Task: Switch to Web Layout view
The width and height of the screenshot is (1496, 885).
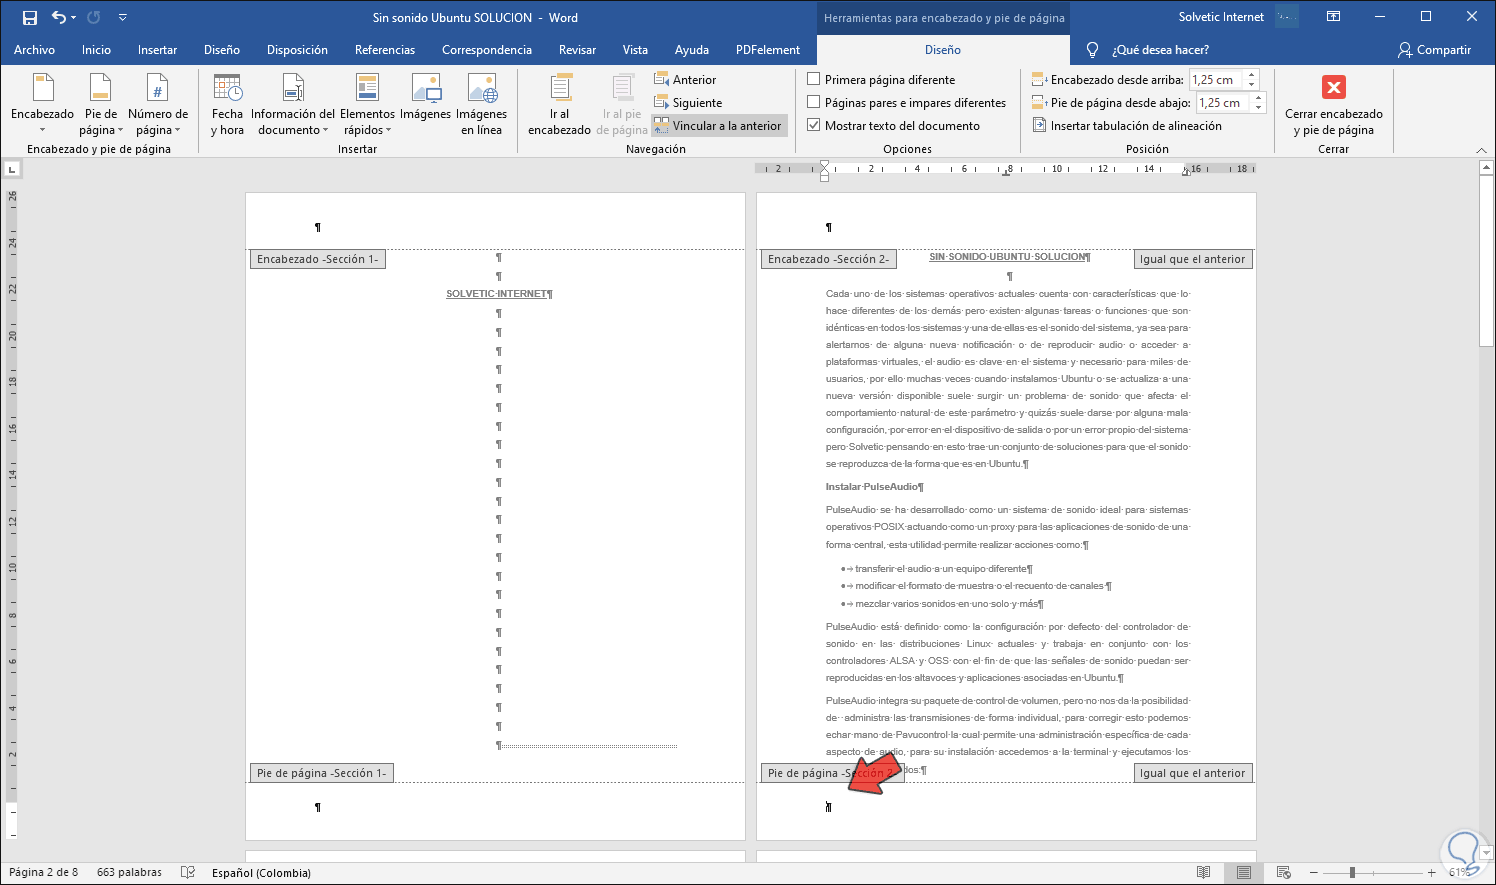Action: pos(1284,873)
